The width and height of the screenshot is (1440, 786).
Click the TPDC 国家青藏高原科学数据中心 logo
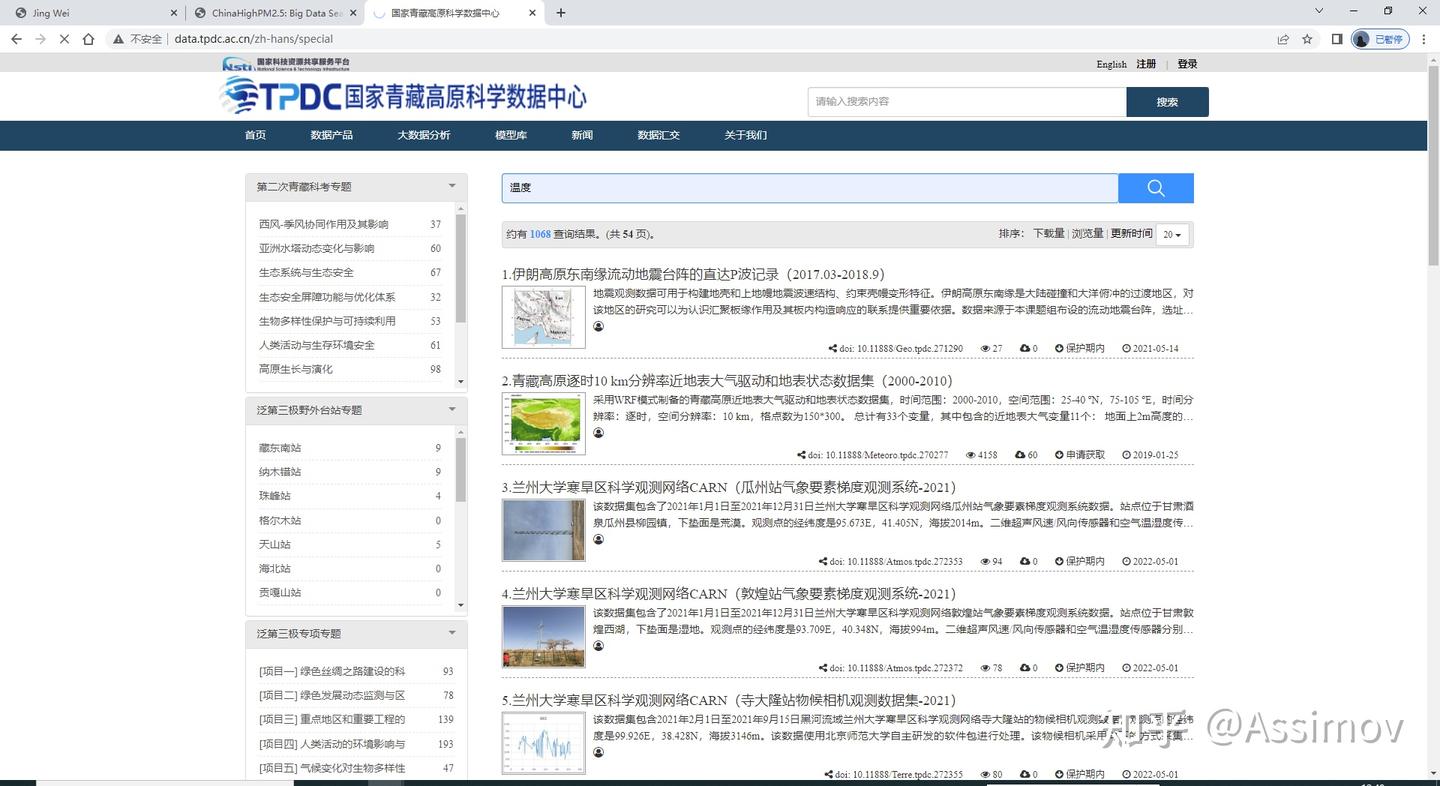[400, 96]
